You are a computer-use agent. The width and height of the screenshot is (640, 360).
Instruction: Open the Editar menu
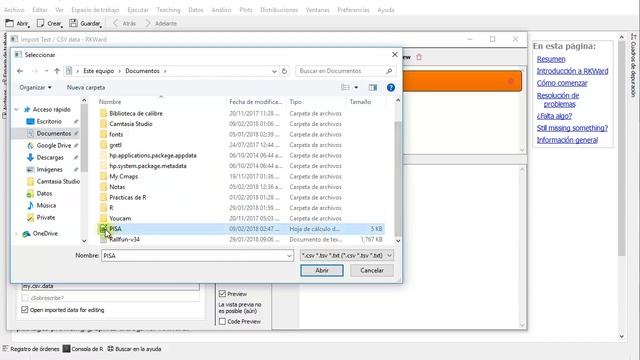(40, 10)
